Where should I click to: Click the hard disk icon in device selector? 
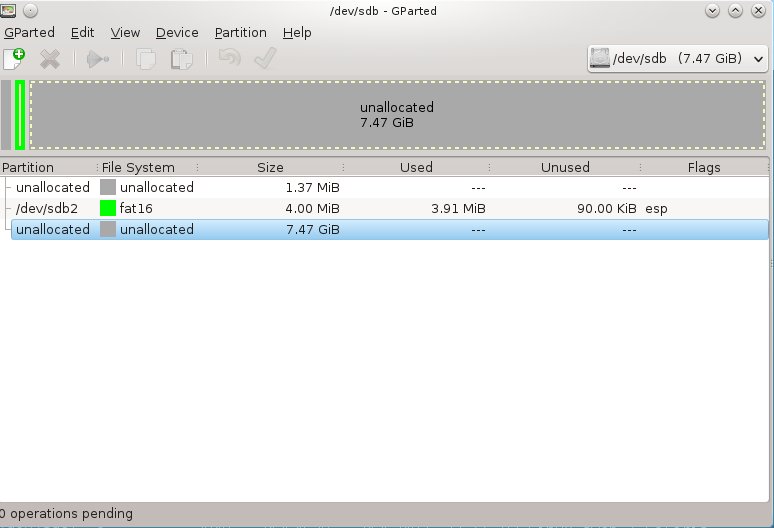click(600, 58)
